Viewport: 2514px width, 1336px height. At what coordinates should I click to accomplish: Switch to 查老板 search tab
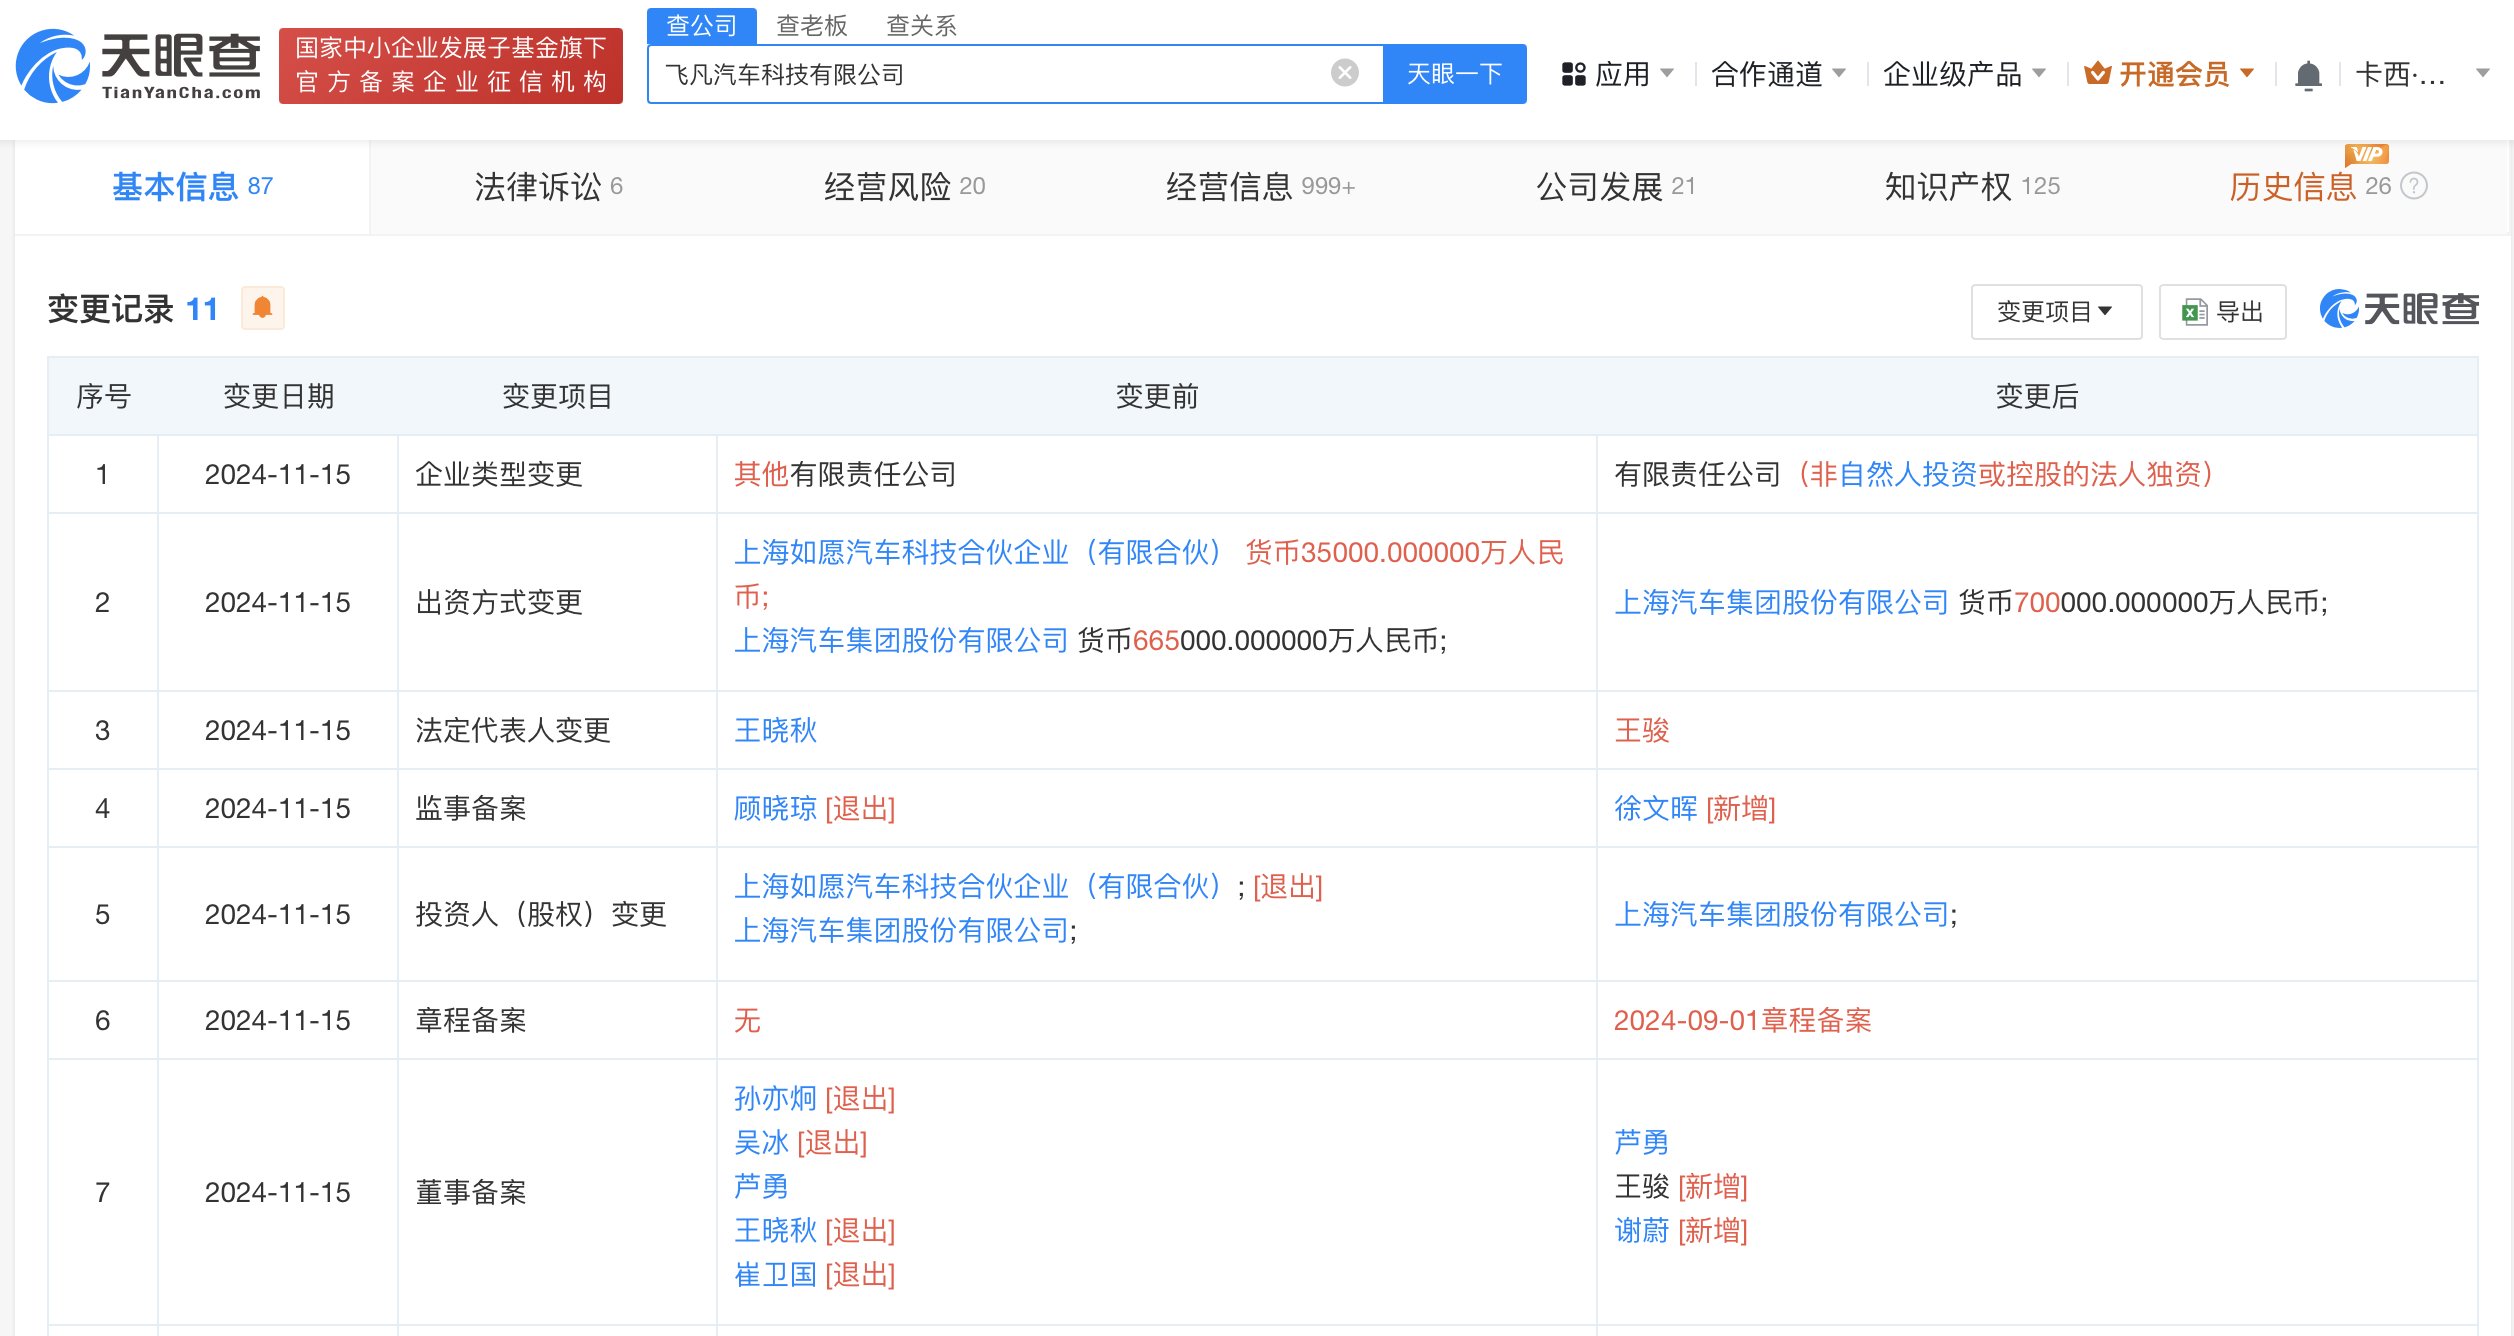click(812, 25)
